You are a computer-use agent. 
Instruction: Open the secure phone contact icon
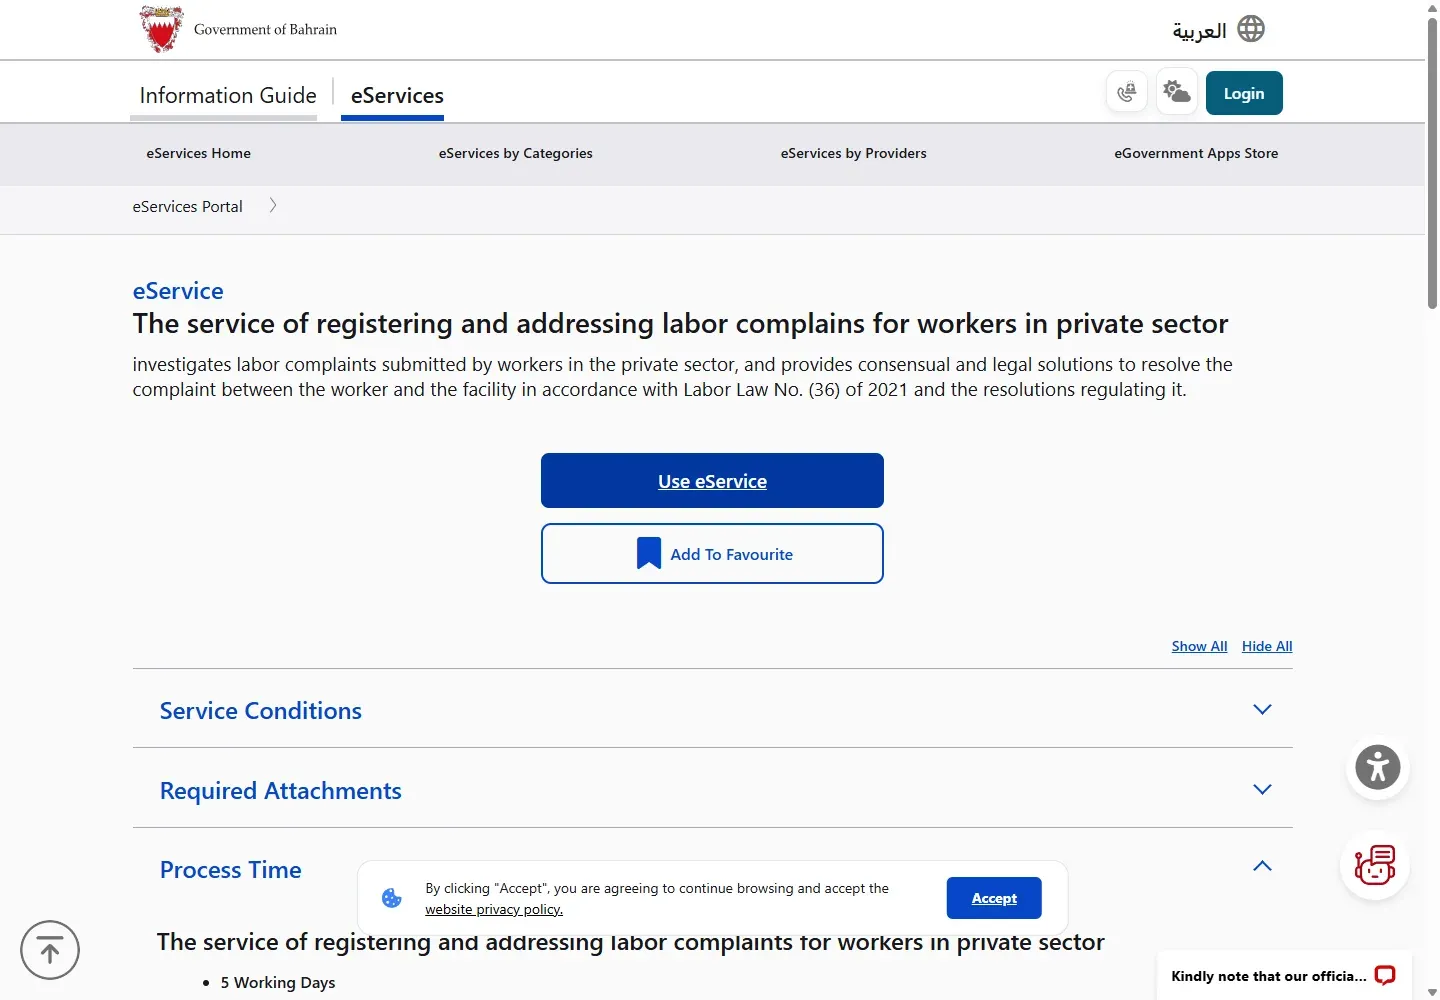[x=1127, y=93]
